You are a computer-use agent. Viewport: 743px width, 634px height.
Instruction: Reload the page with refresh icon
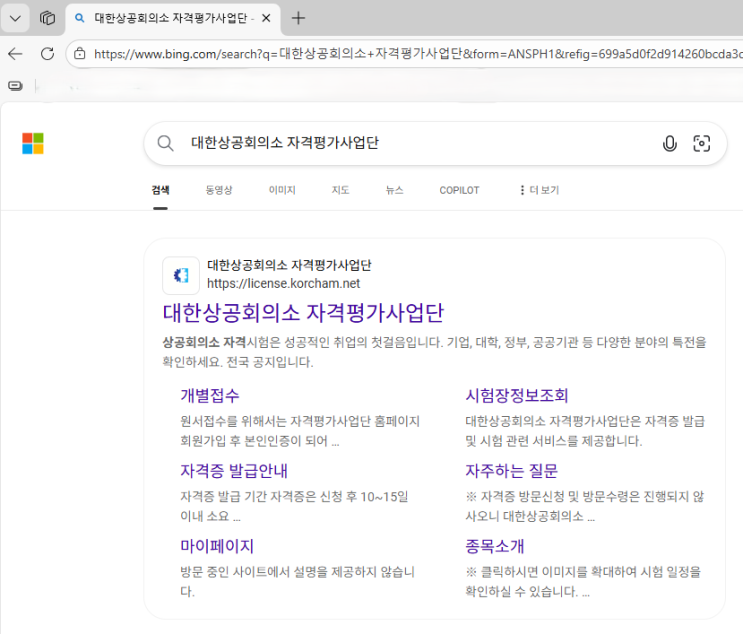47,54
